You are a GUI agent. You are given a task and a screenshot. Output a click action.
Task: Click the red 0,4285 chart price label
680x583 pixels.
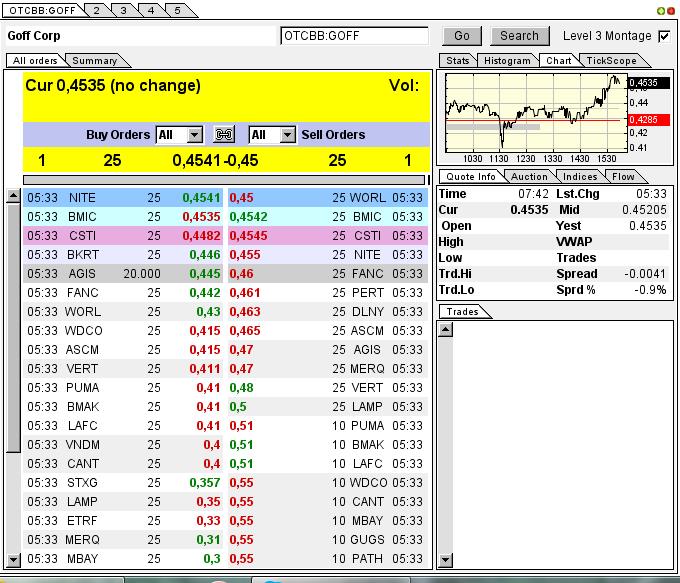click(x=649, y=119)
